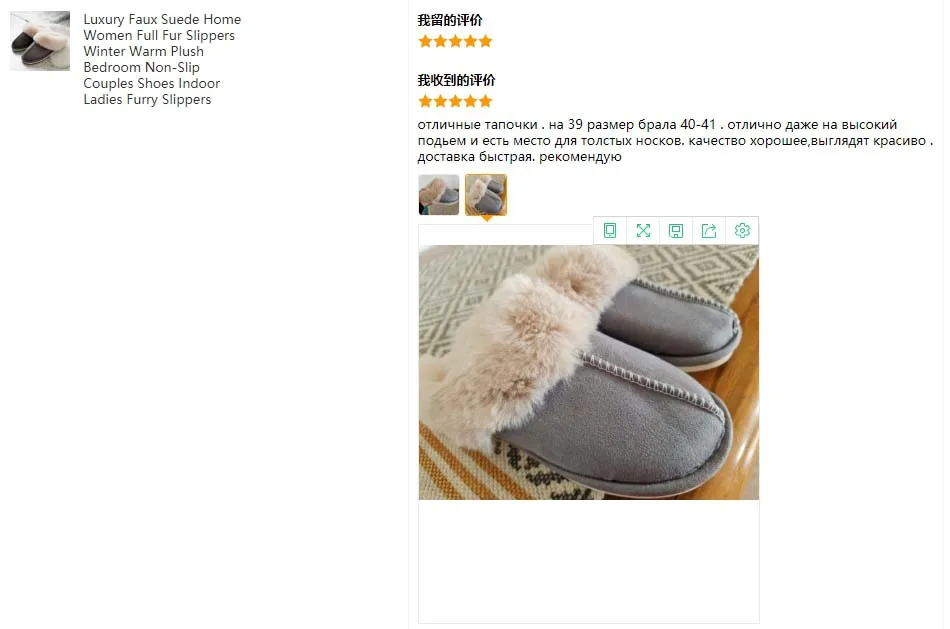
Task: Click the share arrow icon
Action: pyautogui.click(x=709, y=230)
